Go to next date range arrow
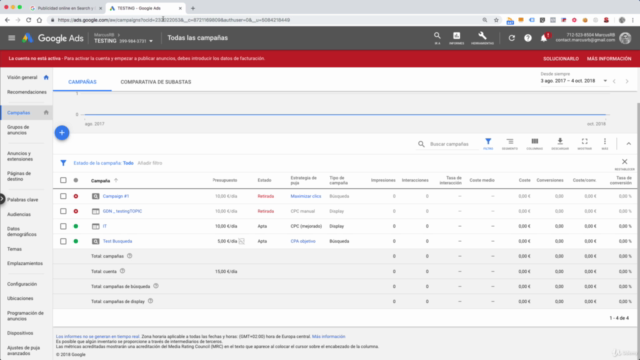Viewport: 640px width, 360px height. click(x=627, y=81)
